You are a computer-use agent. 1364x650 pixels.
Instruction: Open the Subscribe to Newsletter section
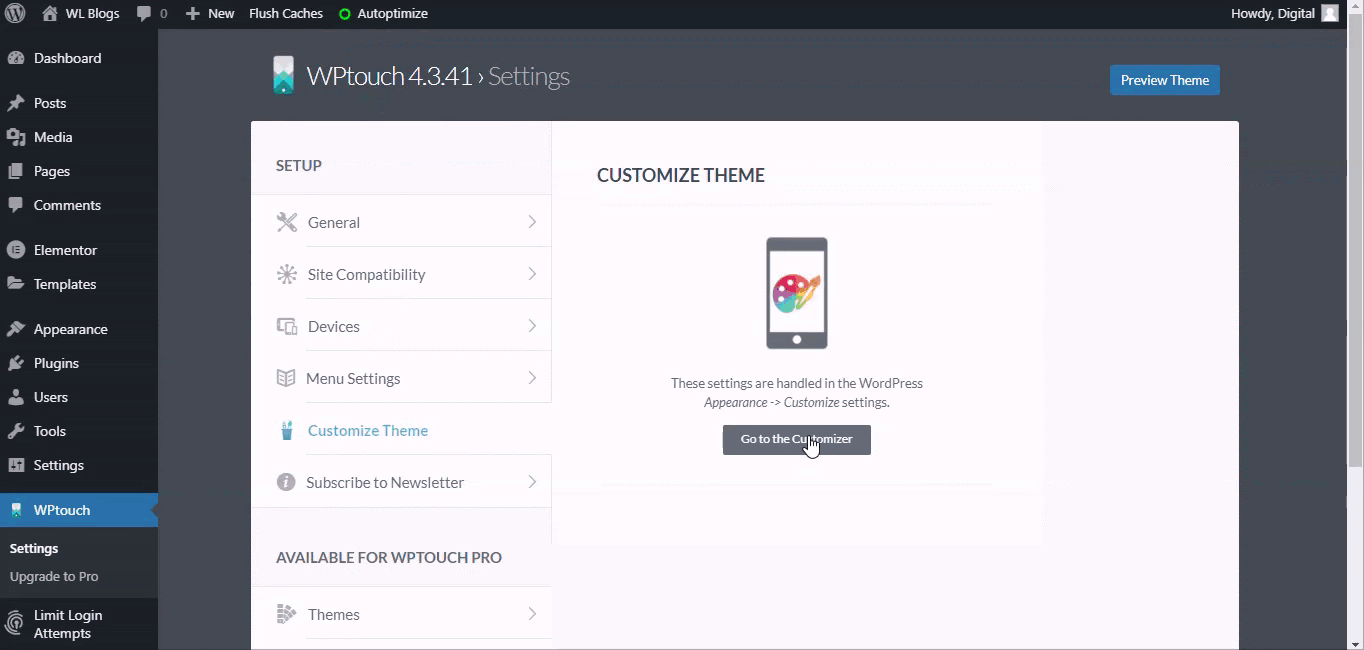[401, 482]
